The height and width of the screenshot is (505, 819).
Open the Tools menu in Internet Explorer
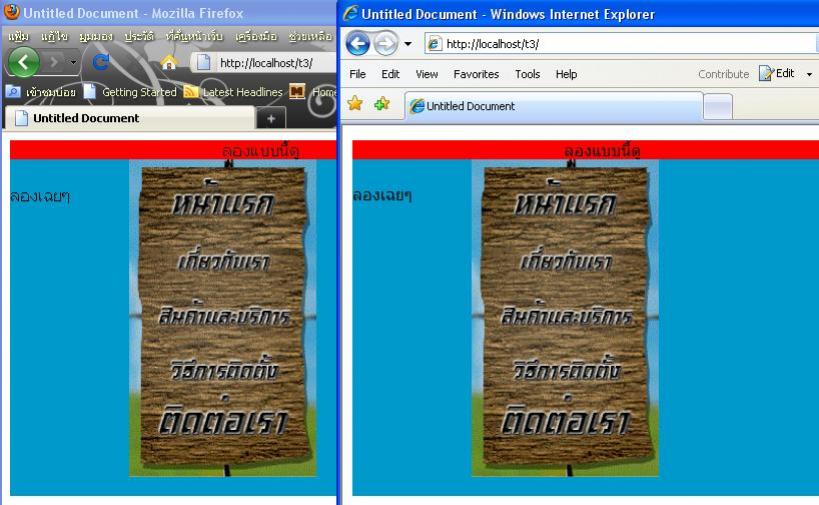coord(527,74)
